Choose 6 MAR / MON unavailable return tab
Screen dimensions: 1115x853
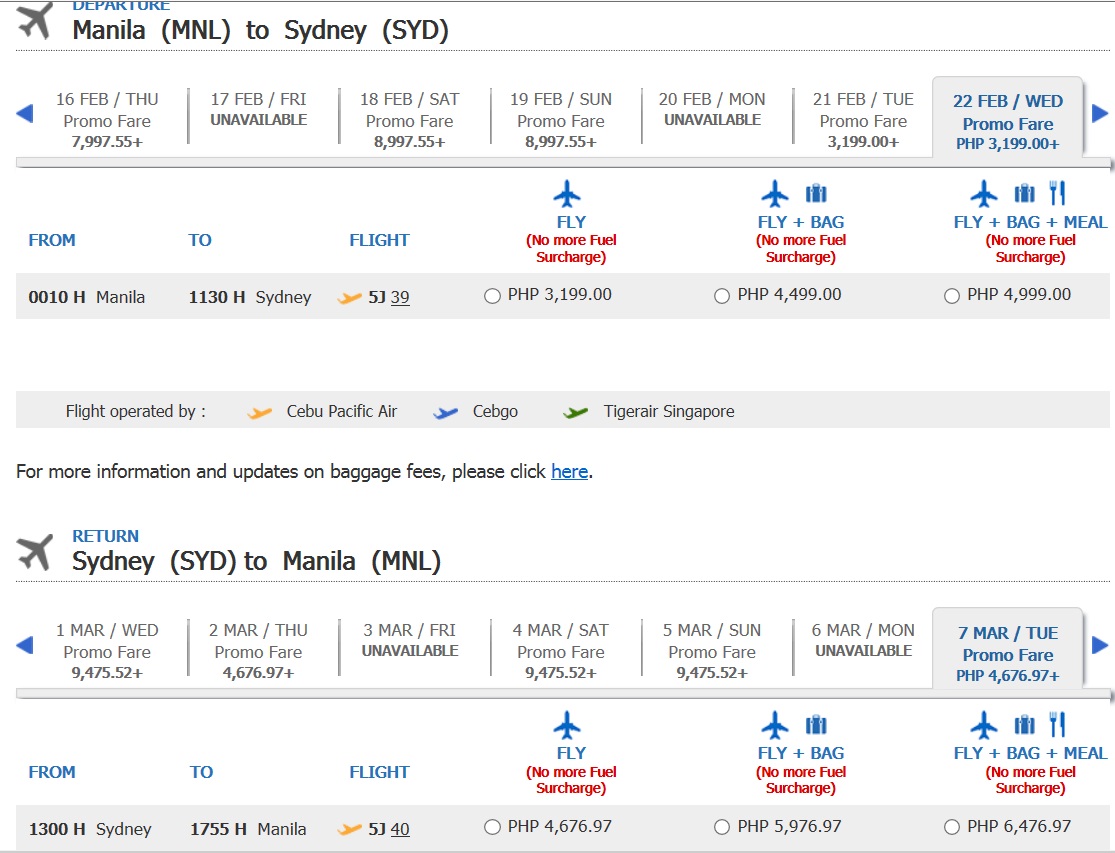click(863, 640)
